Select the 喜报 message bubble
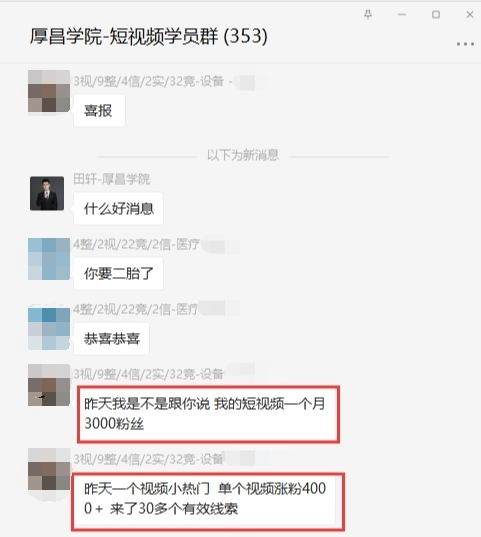481x537 pixels. click(x=99, y=111)
